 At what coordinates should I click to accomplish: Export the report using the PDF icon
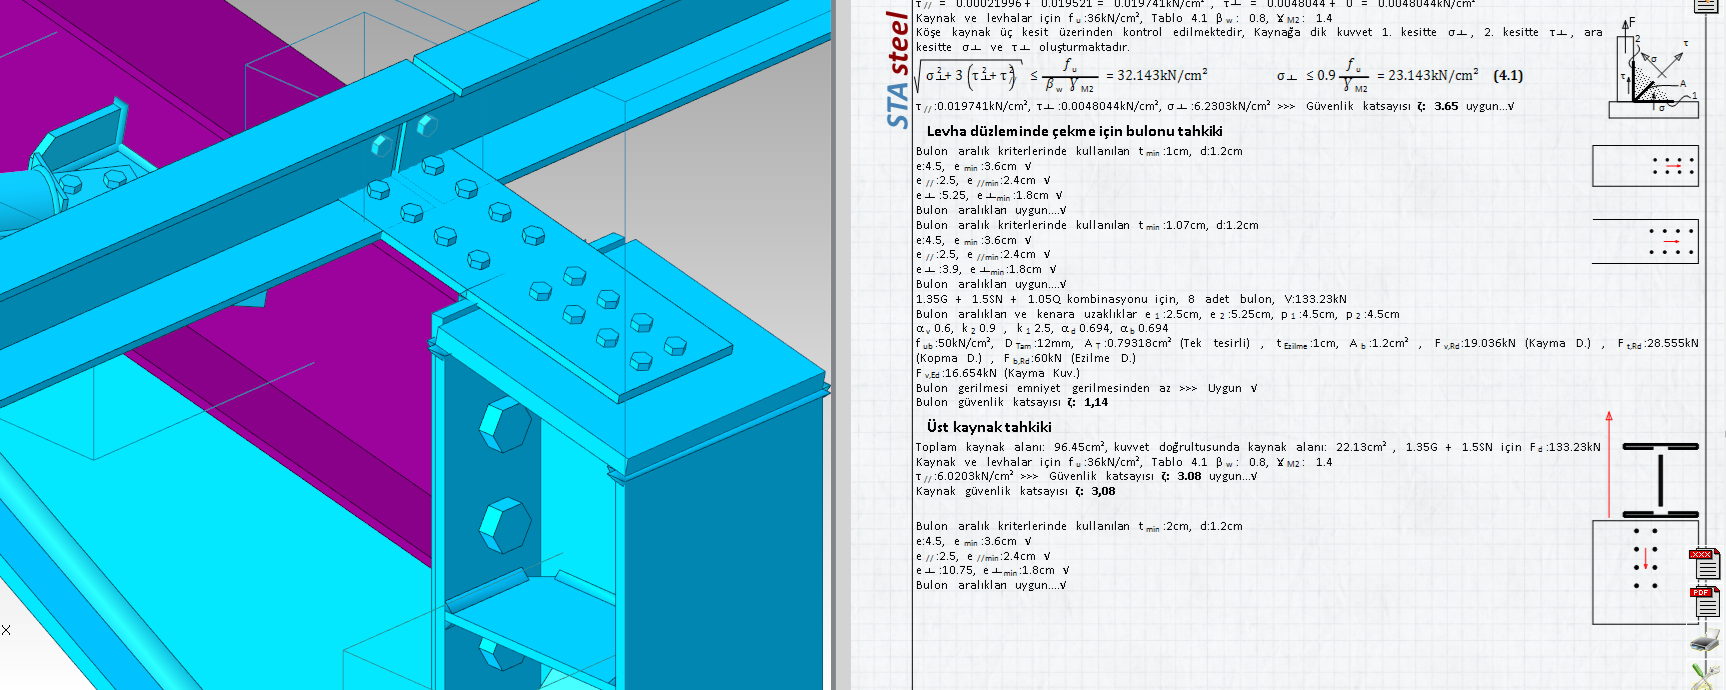[x=1704, y=602]
